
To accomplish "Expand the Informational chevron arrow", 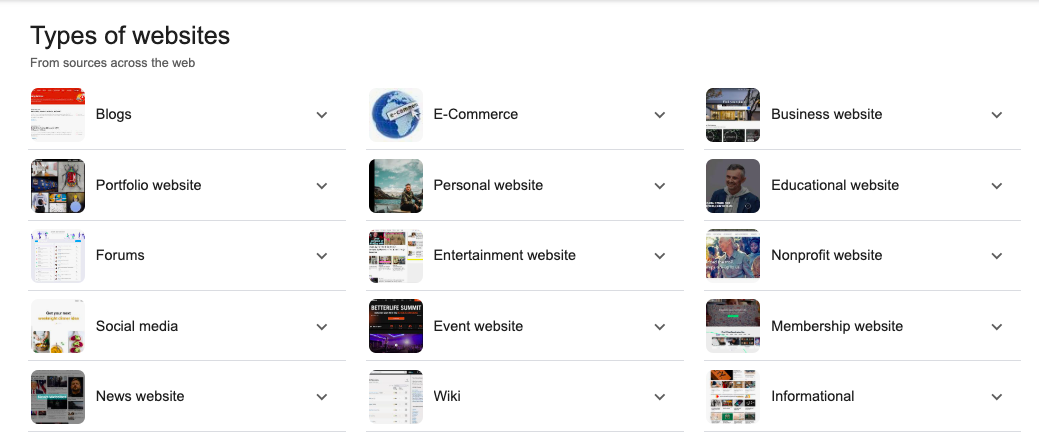I will (997, 397).
